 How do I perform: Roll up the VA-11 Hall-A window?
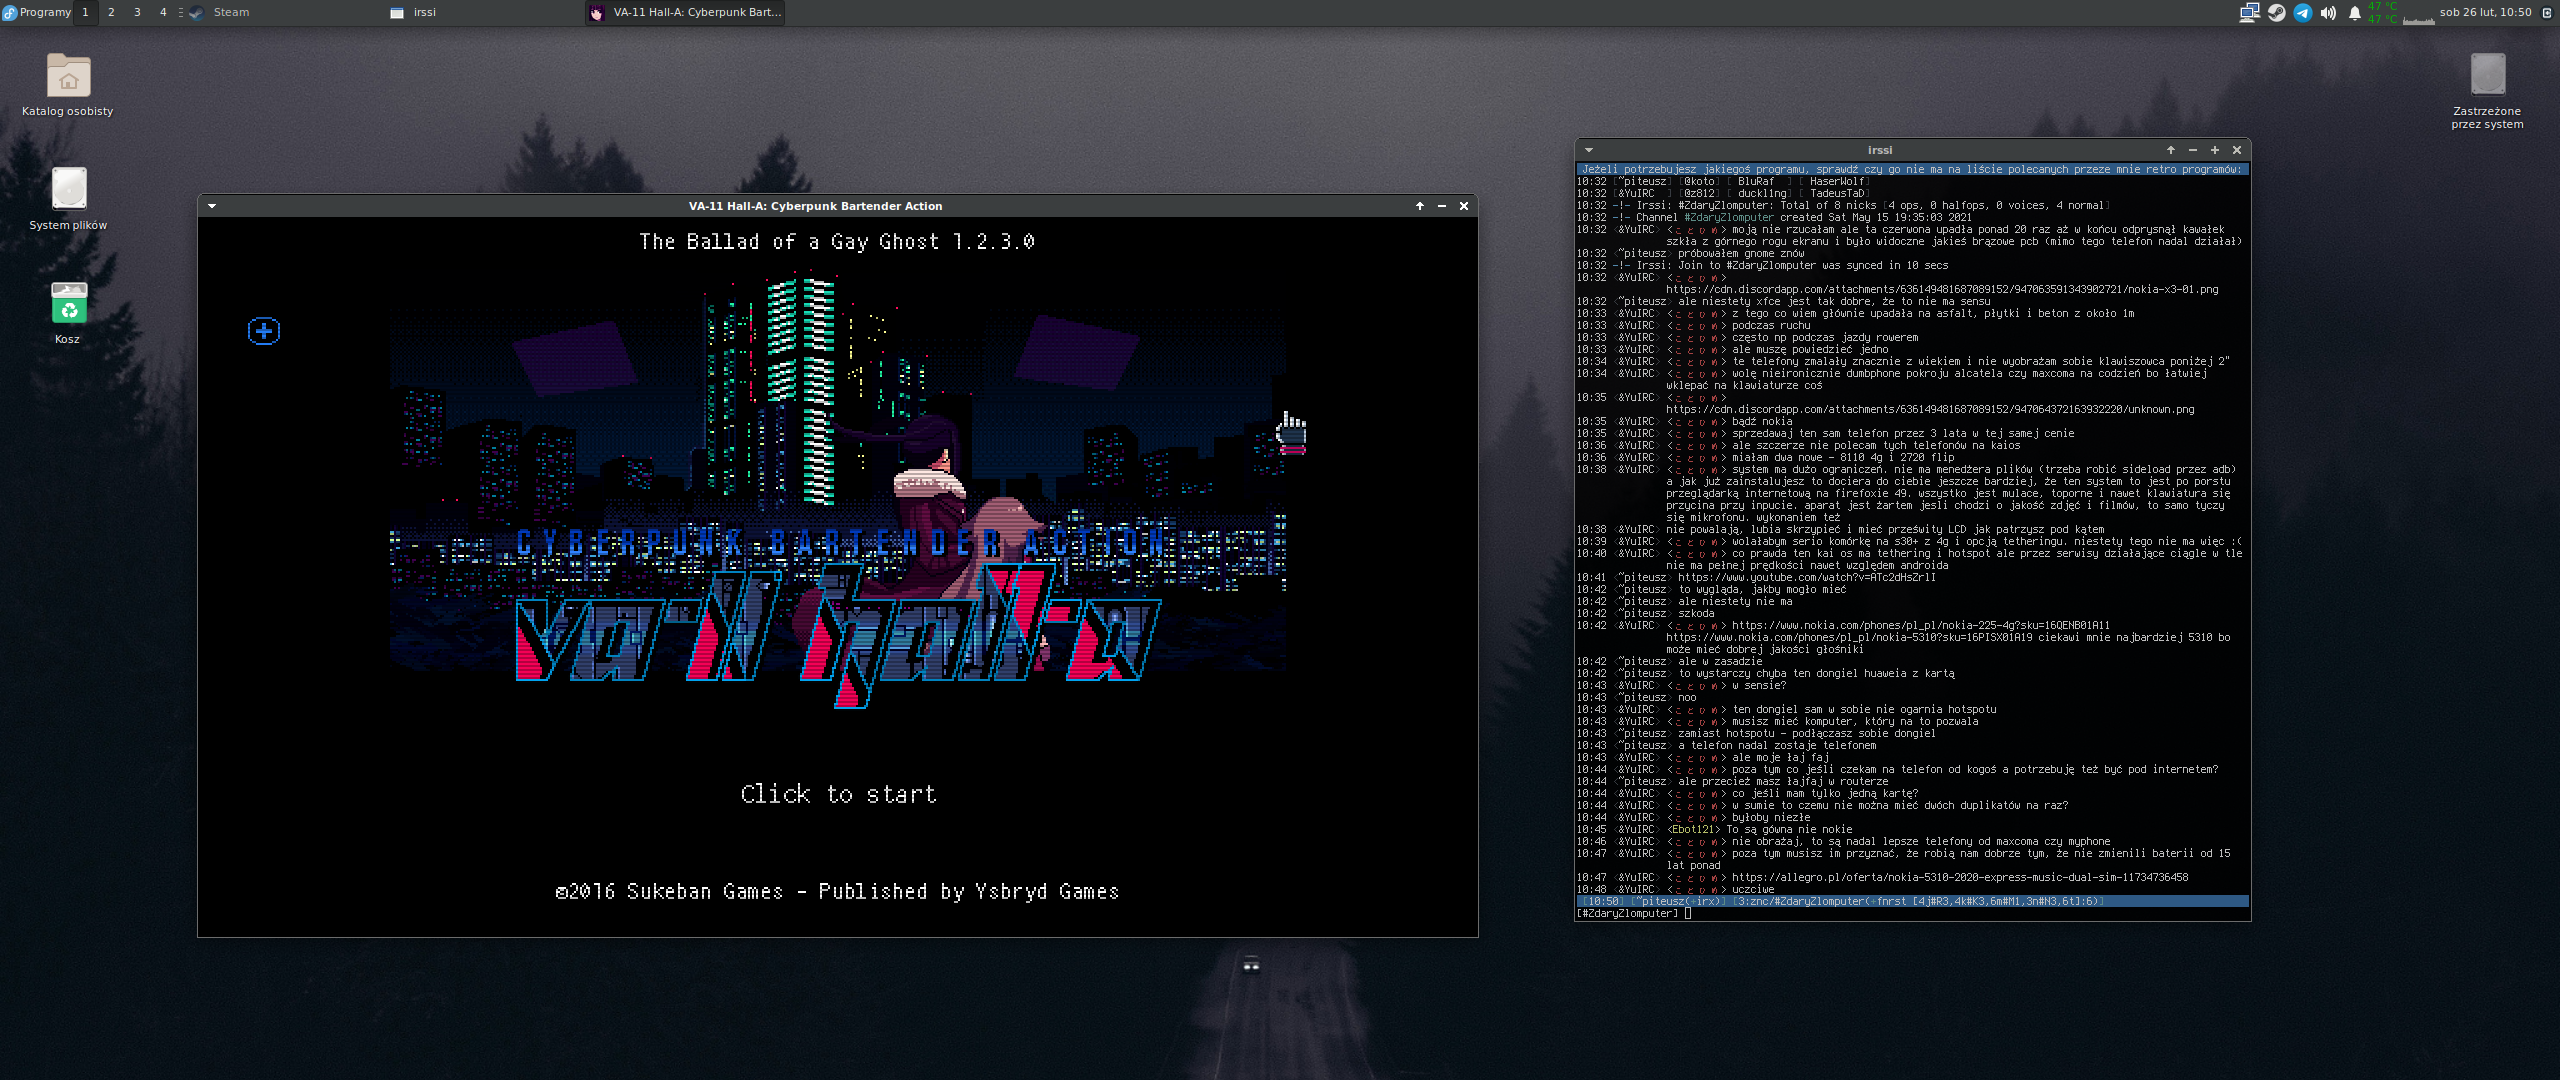click(1419, 206)
